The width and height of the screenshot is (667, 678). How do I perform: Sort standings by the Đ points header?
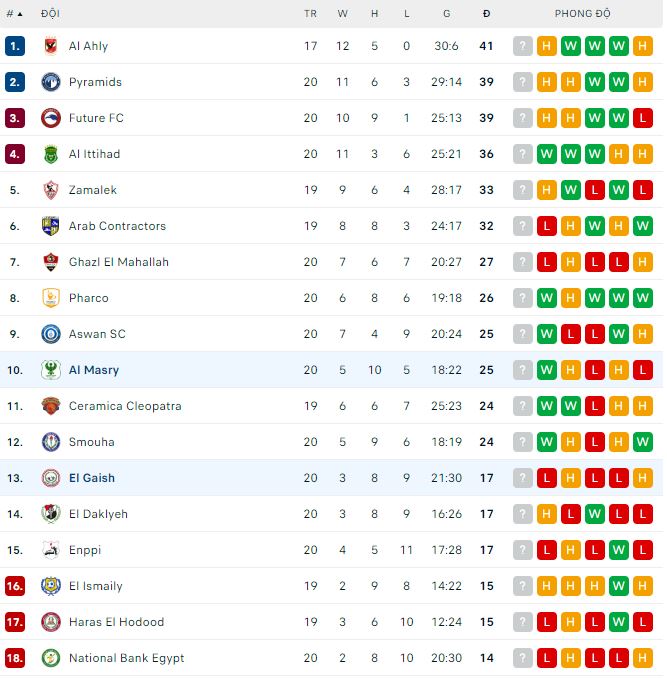pos(486,14)
